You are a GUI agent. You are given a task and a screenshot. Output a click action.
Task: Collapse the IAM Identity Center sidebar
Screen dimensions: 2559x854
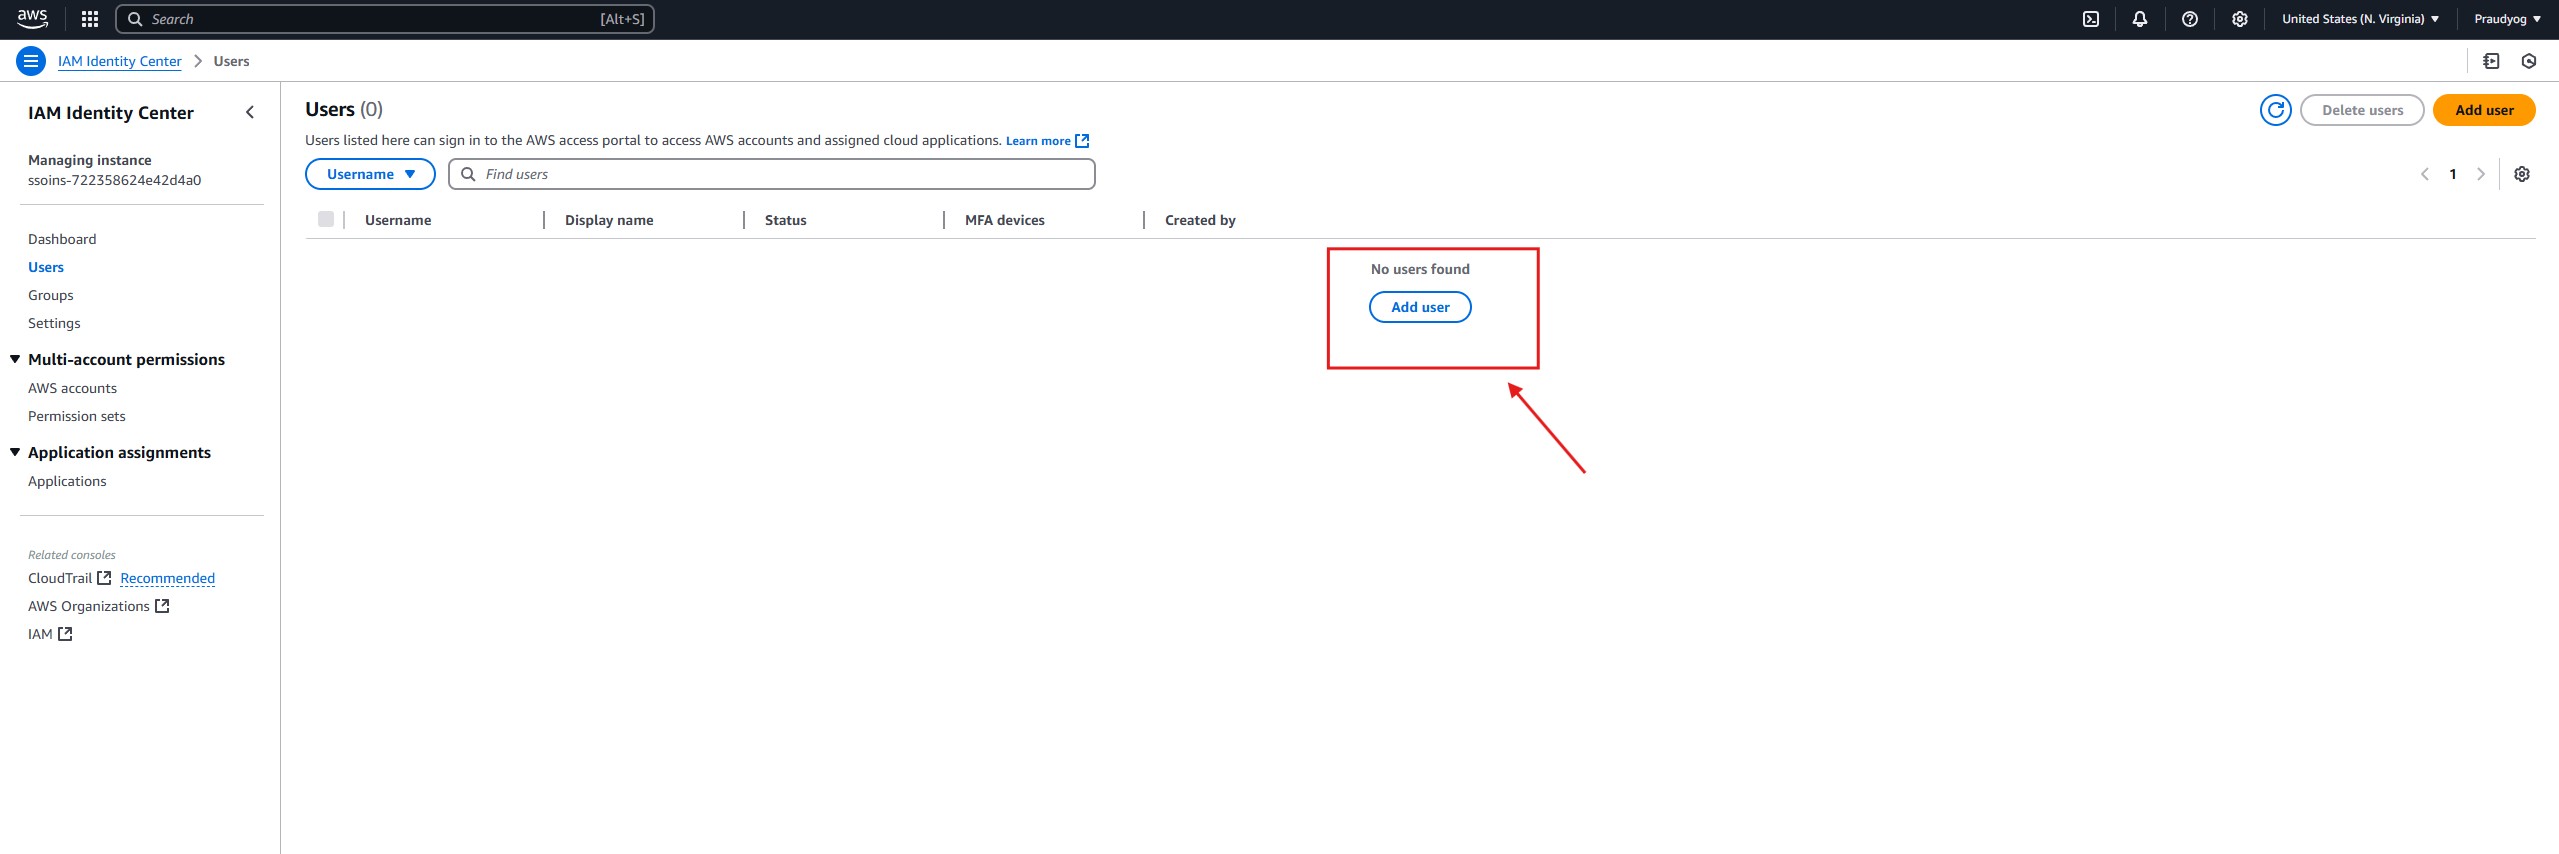(250, 113)
